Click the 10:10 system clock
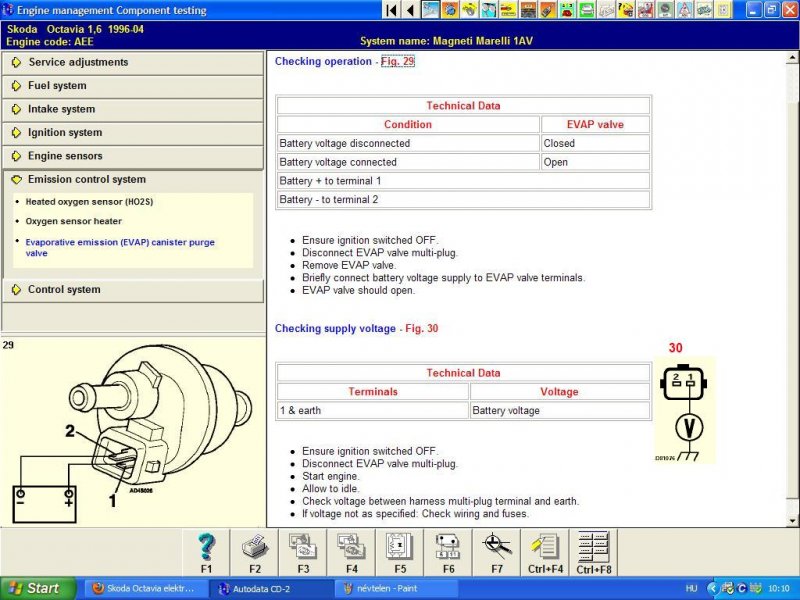Screen dimensions: 800x600 (779, 589)
